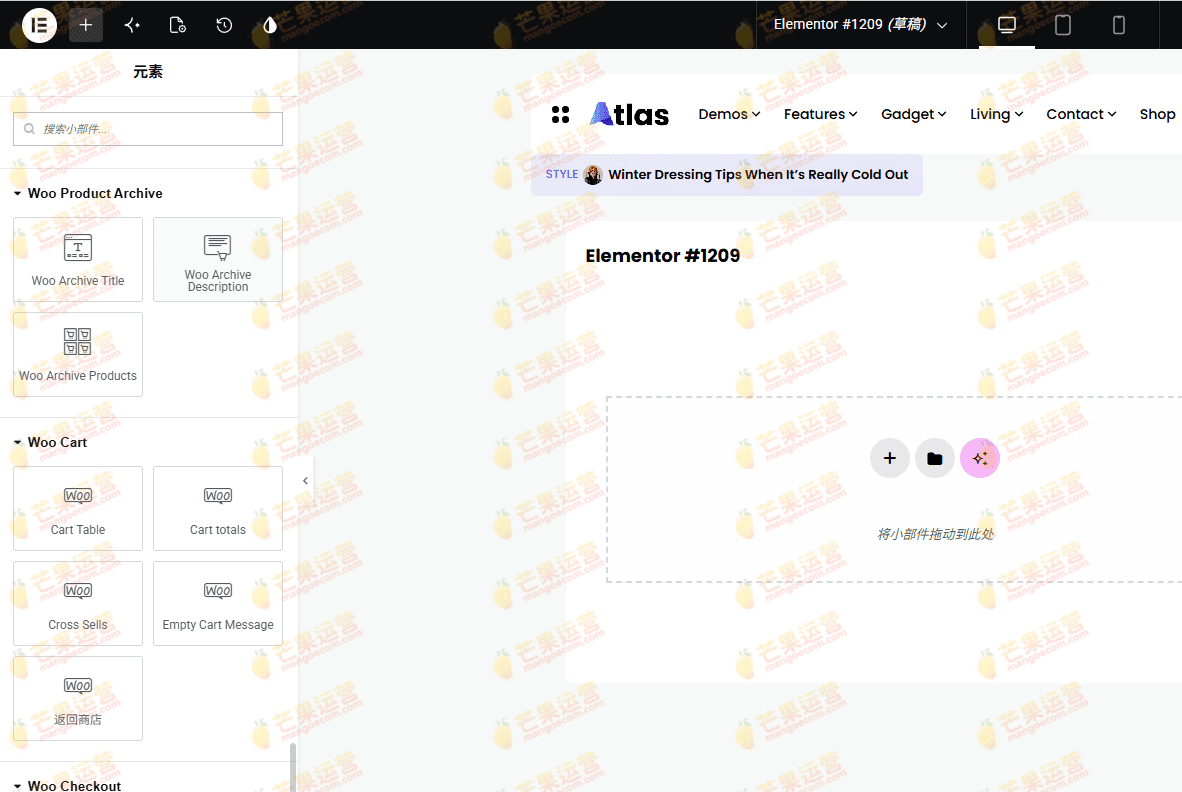Select the Cart totals widget
Image resolution: width=1182 pixels, height=792 pixels.
tap(218, 509)
